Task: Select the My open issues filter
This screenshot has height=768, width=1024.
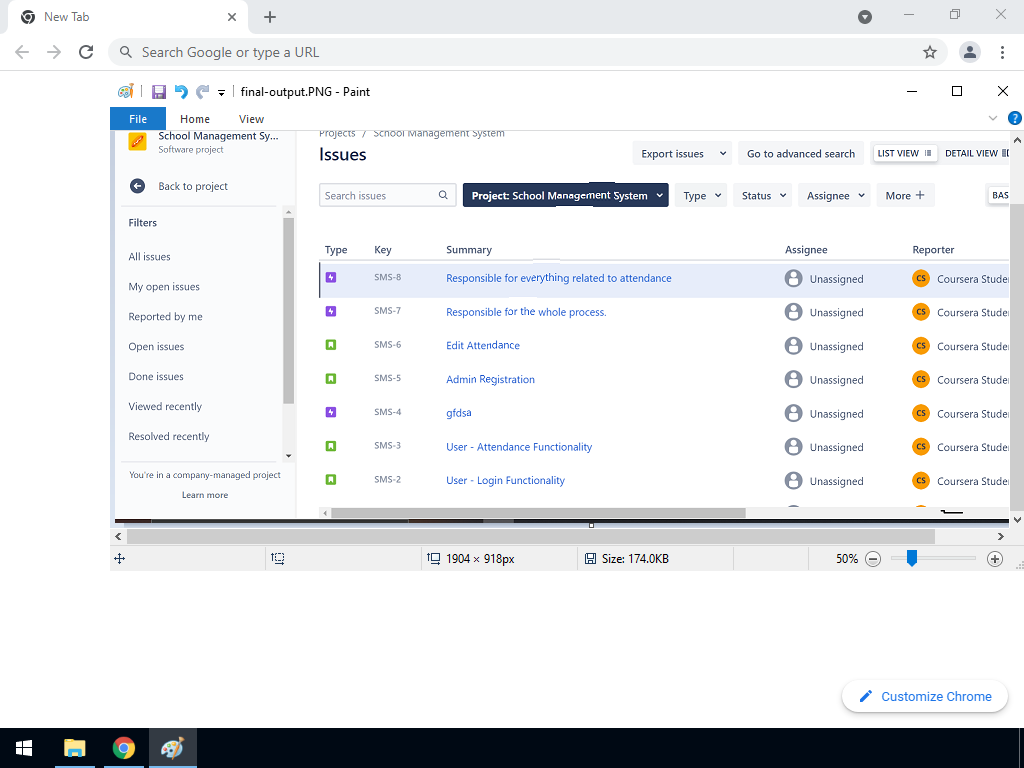Action: click(164, 287)
